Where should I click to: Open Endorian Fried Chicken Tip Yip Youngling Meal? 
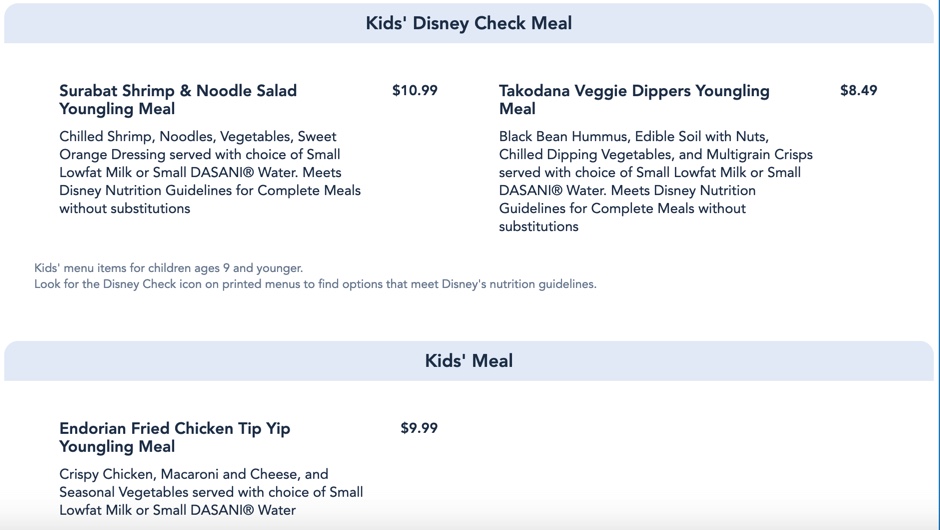tap(174, 437)
